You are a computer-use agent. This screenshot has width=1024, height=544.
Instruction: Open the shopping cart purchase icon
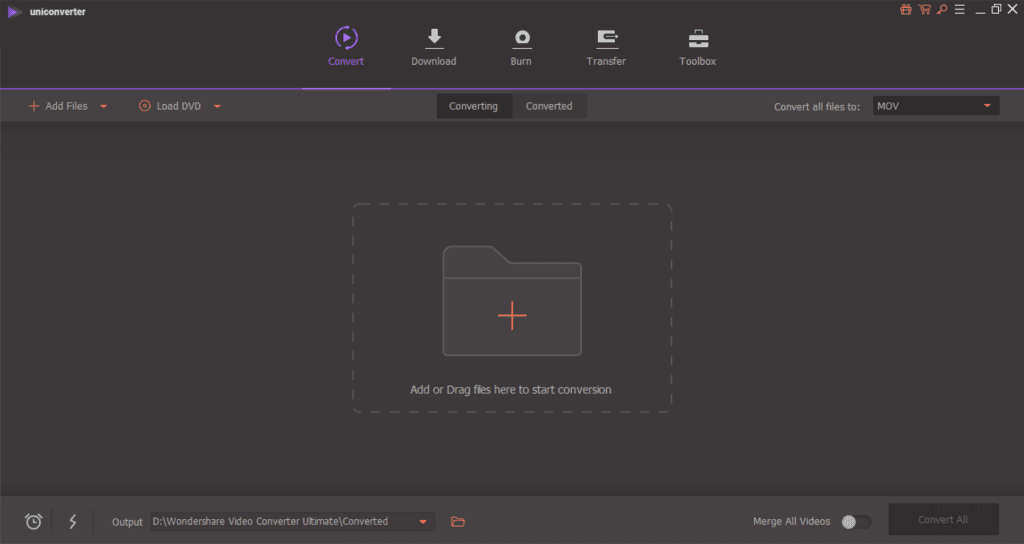point(924,10)
